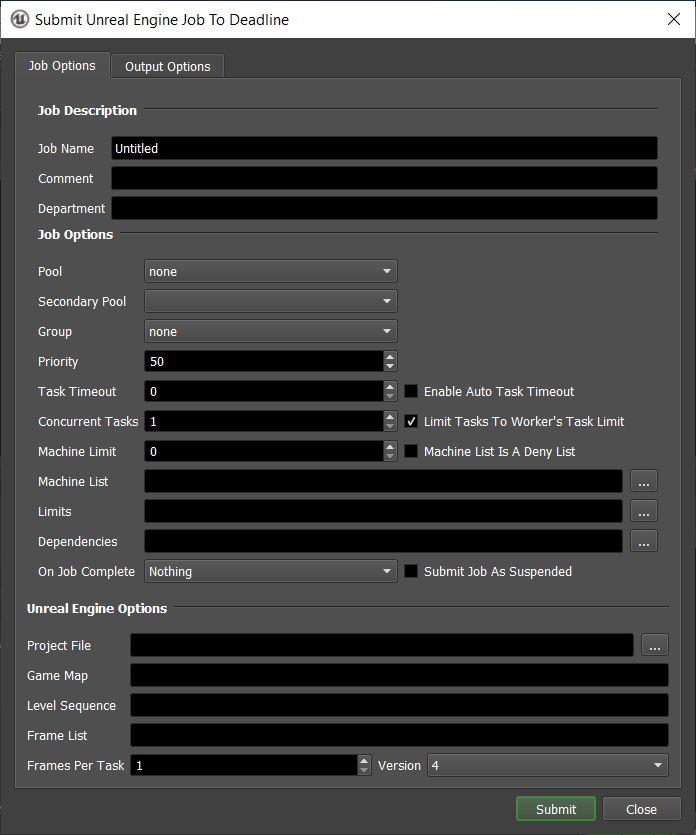Increment Machine Limit with up arrow
This screenshot has width=696, height=835.
coord(390,446)
